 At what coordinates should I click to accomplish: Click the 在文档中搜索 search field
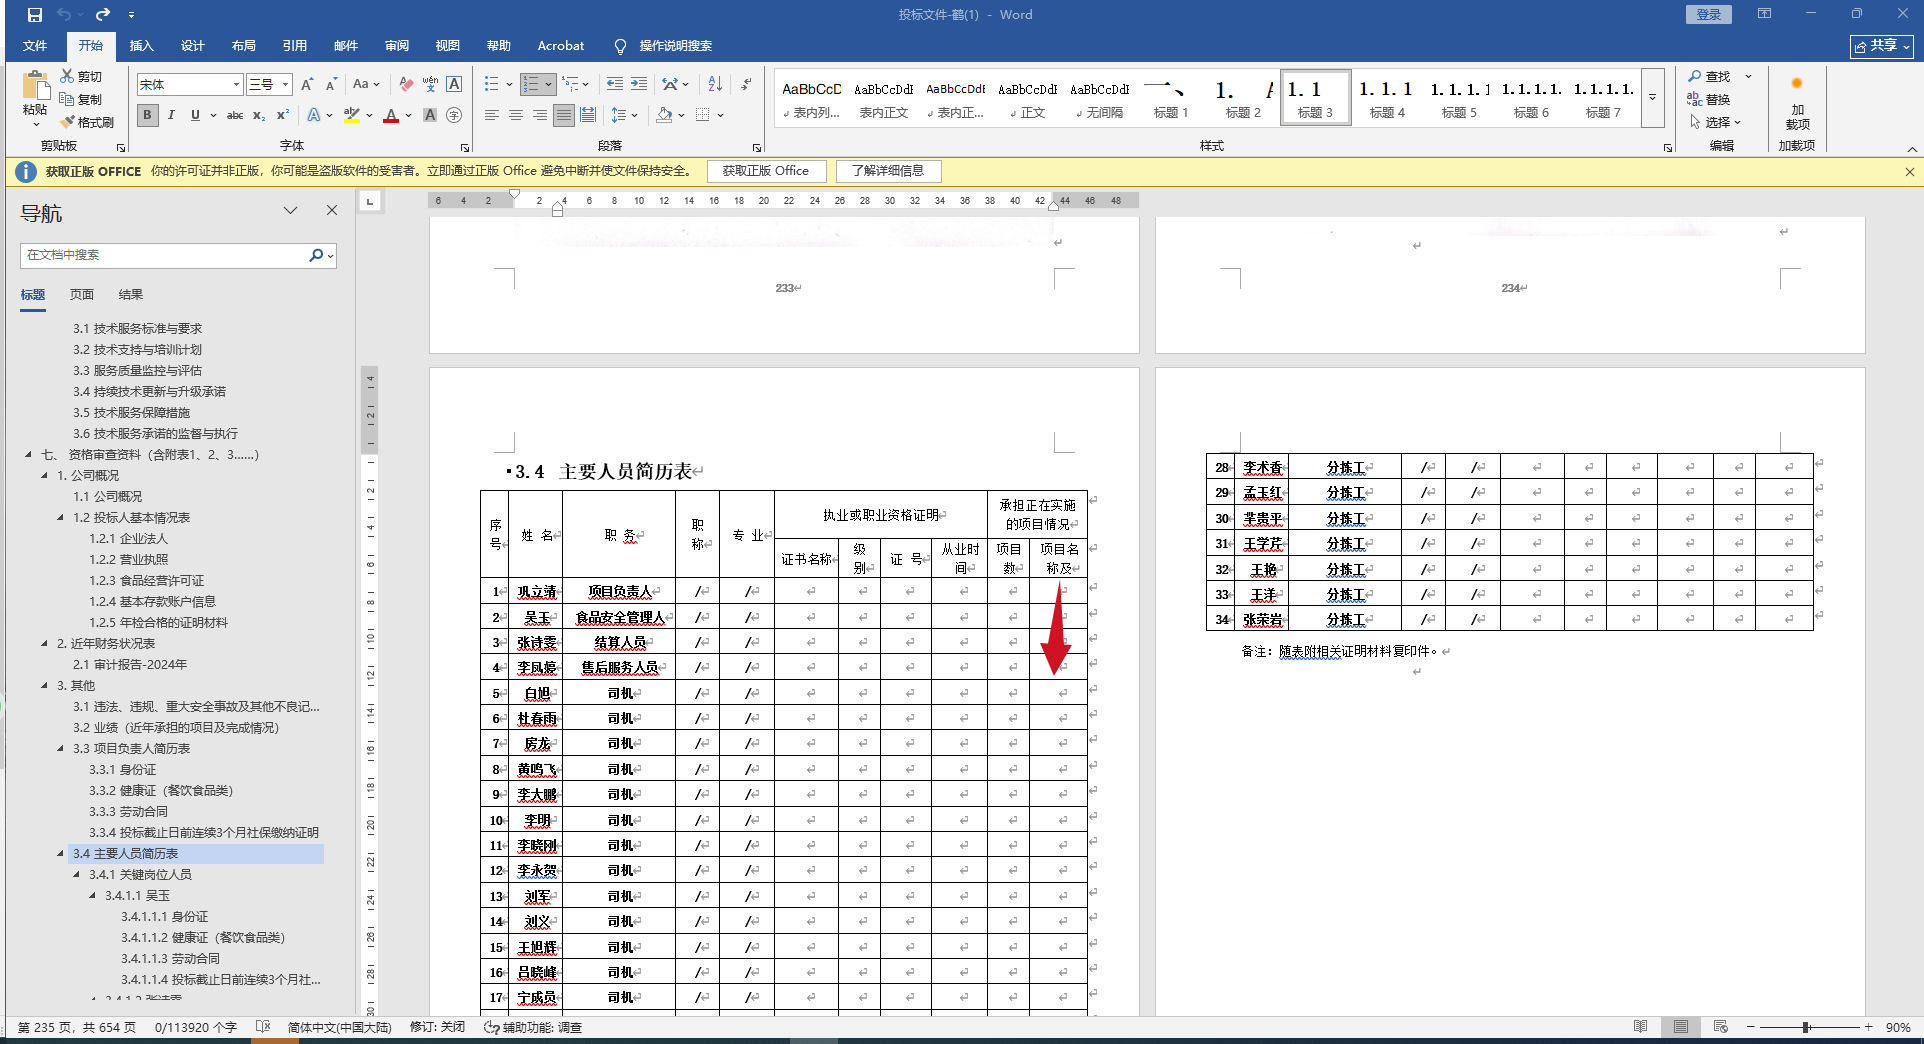click(165, 256)
